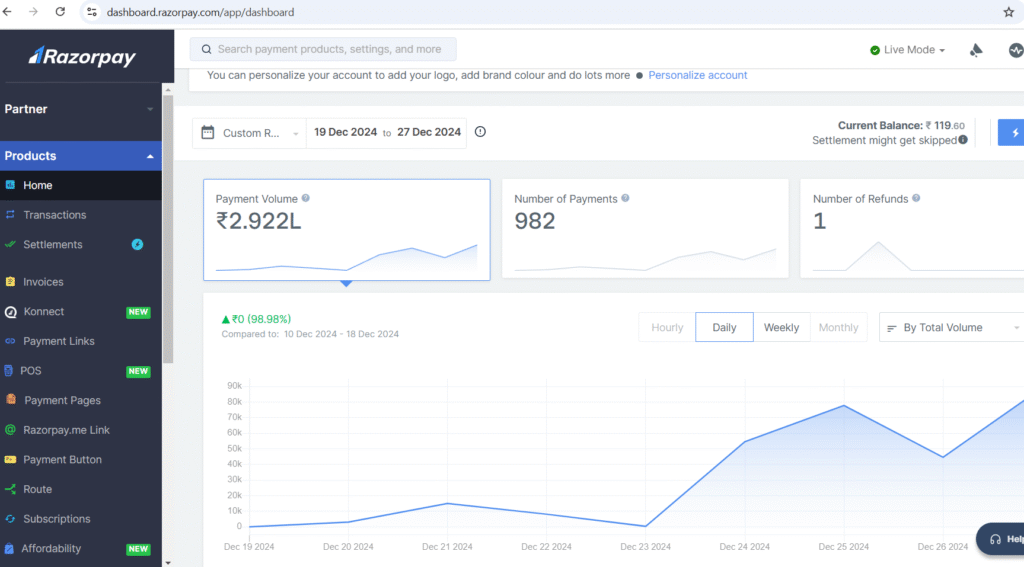Click the announcements icon beside Live Mode

coord(976,50)
